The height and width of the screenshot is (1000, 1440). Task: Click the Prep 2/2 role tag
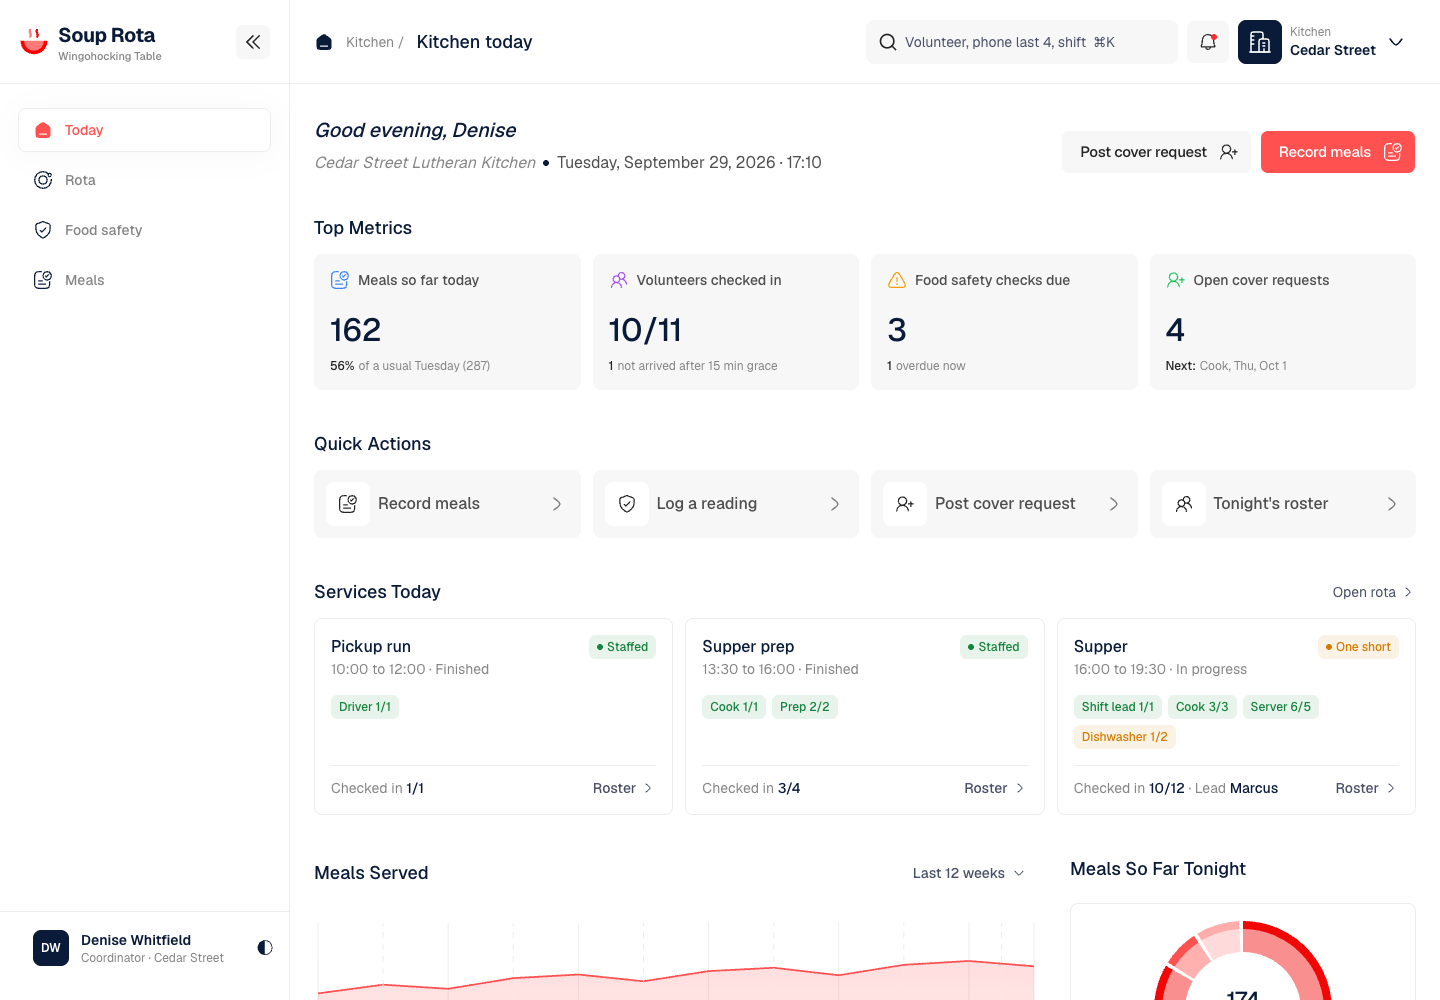[805, 707]
